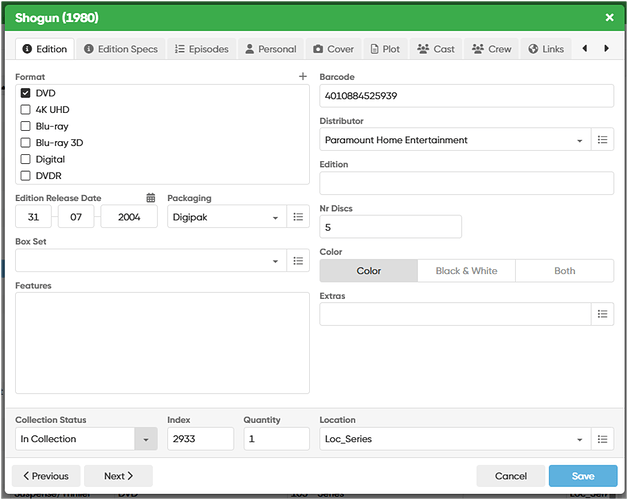This screenshot has width=628, height=500.
Task: Uncheck the DVD format checkbox
Action: click(x=26, y=93)
